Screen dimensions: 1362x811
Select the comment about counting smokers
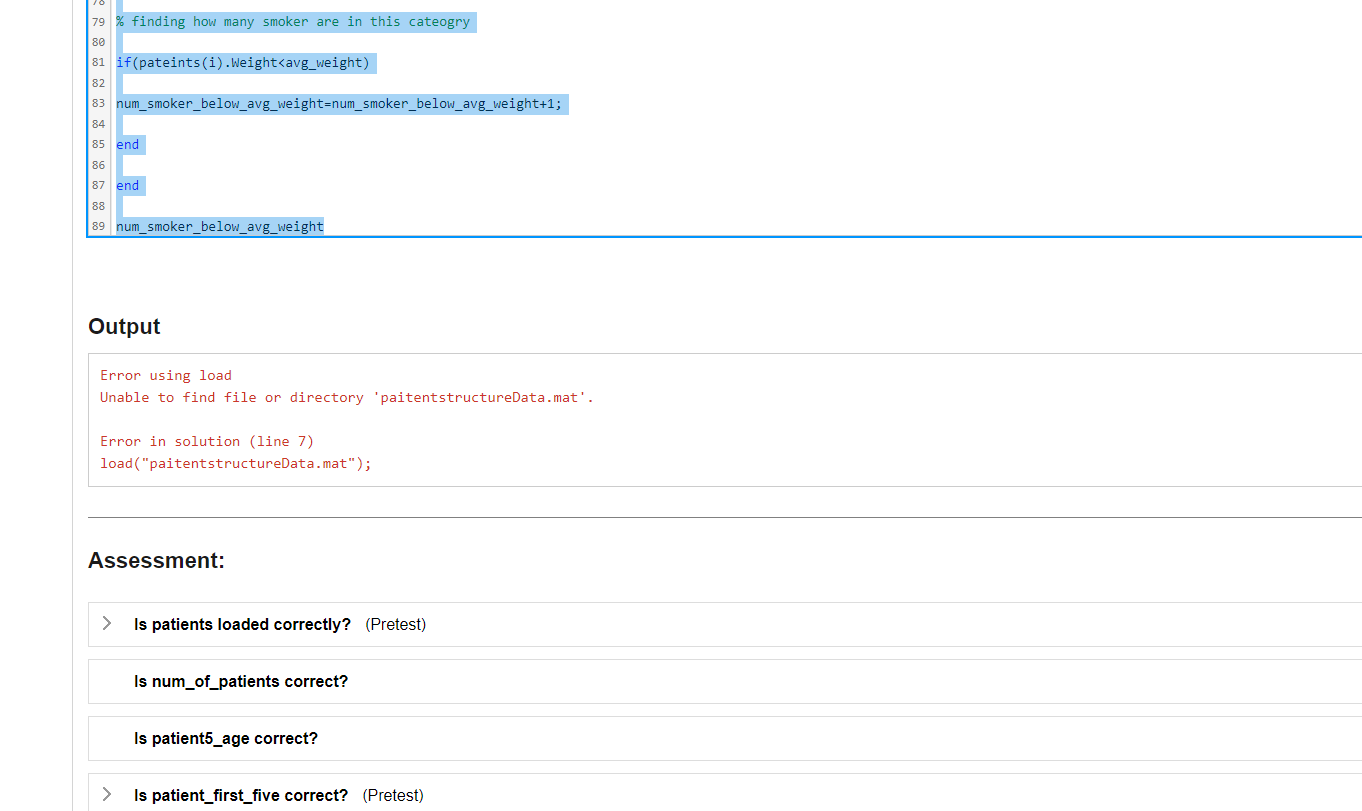pos(294,21)
